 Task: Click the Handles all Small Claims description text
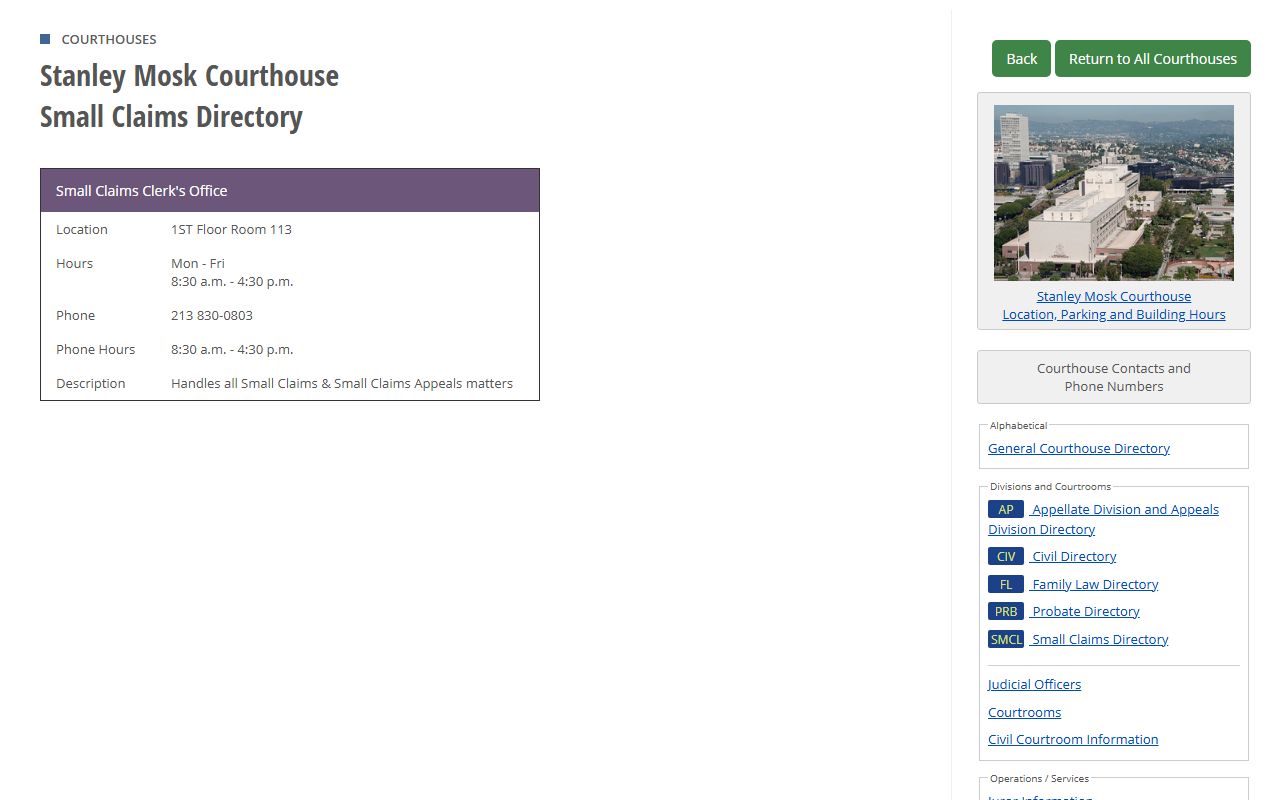[342, 383]
